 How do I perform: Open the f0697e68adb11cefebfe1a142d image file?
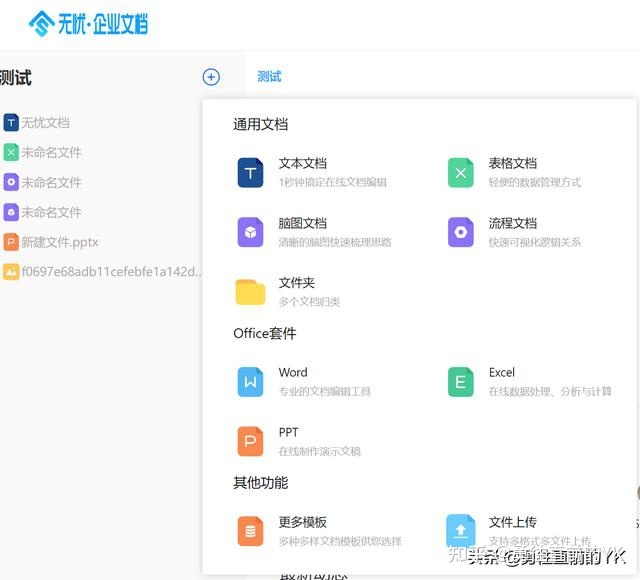tap(111, 272)
